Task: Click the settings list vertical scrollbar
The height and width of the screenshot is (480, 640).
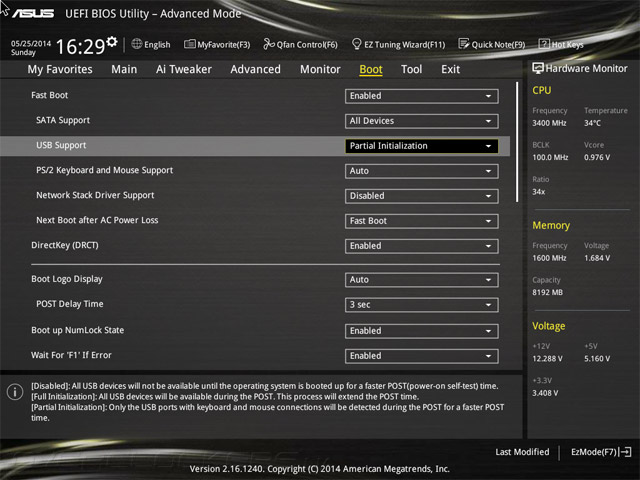Action: point(517,142)
